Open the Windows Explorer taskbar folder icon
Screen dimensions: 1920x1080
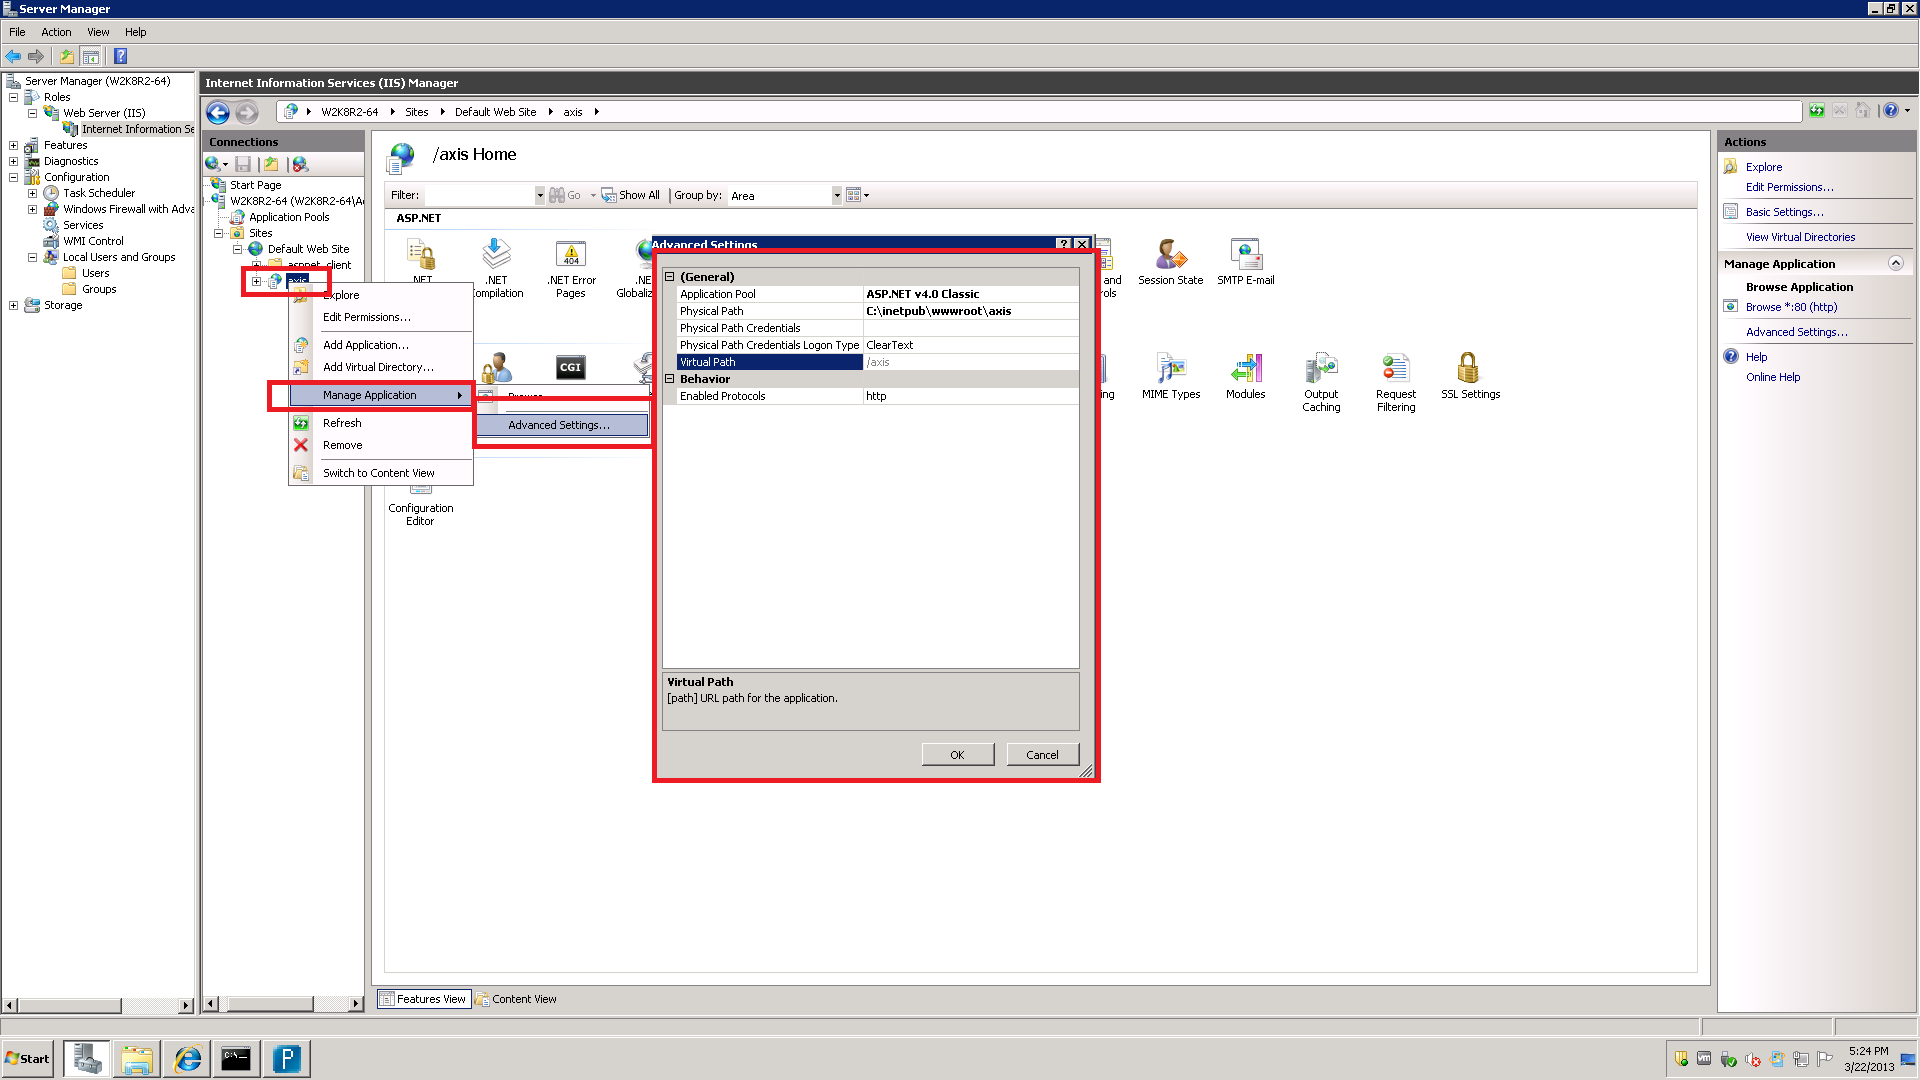click(x=137, y=1059)
